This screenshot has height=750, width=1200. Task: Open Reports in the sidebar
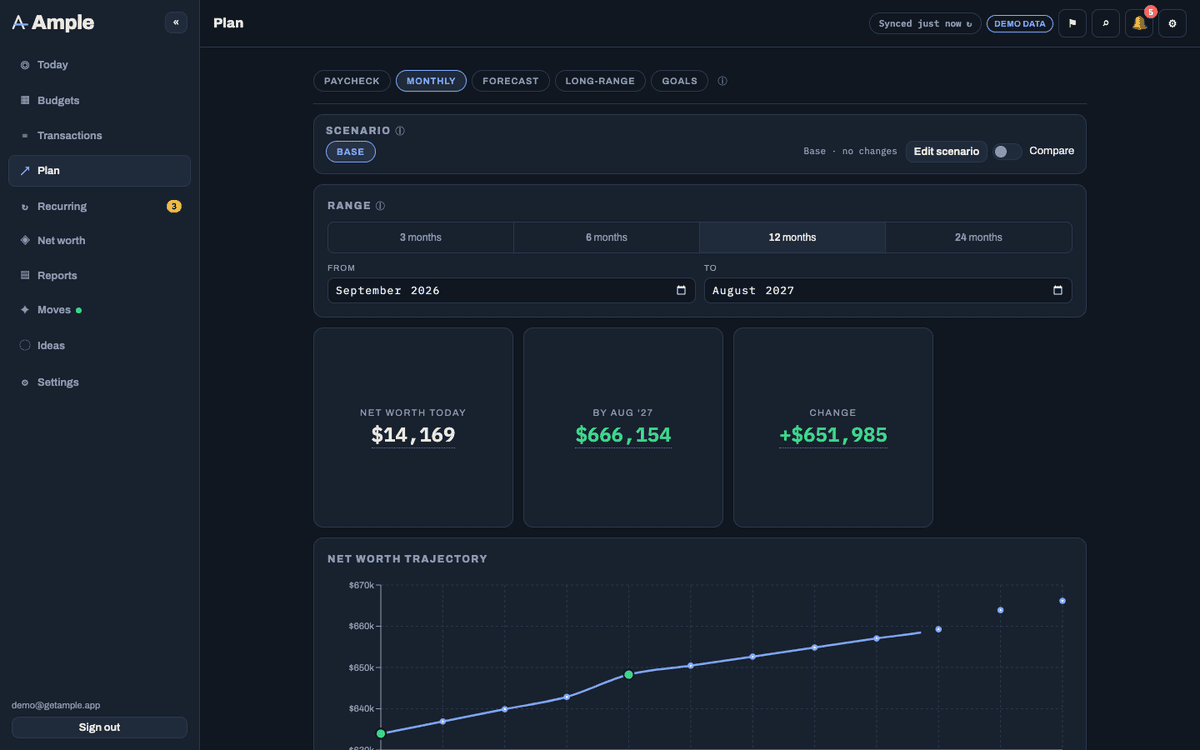coord(99,275)
